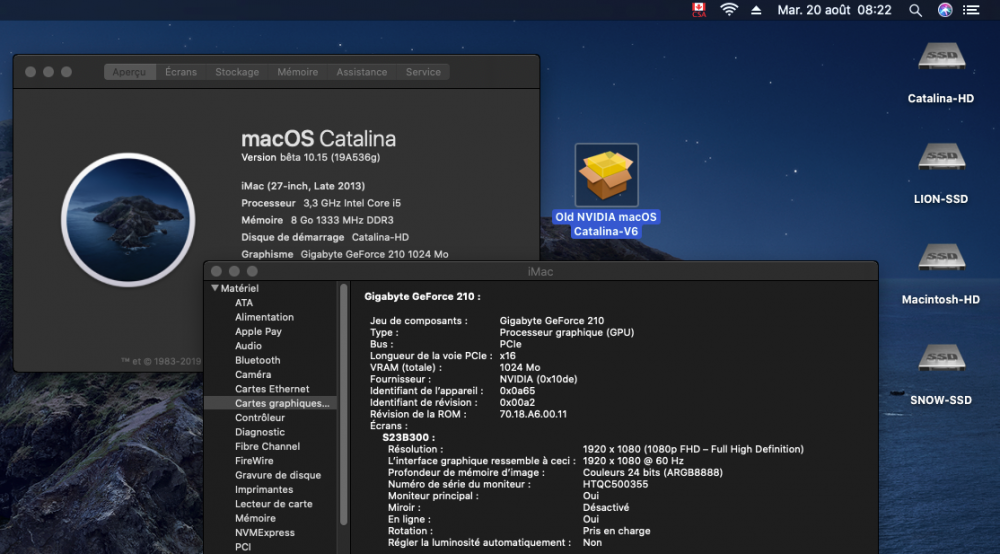Viewport: 1000px width, 554px height.
Task: Select Audio in the sidebar
Action: [248, 346]
